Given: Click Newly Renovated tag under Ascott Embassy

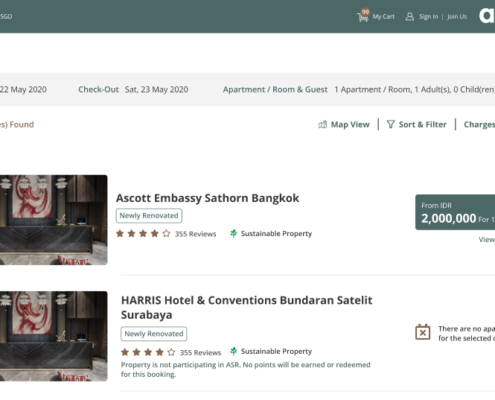Looking at the screenshot, I should coord(149,216).
